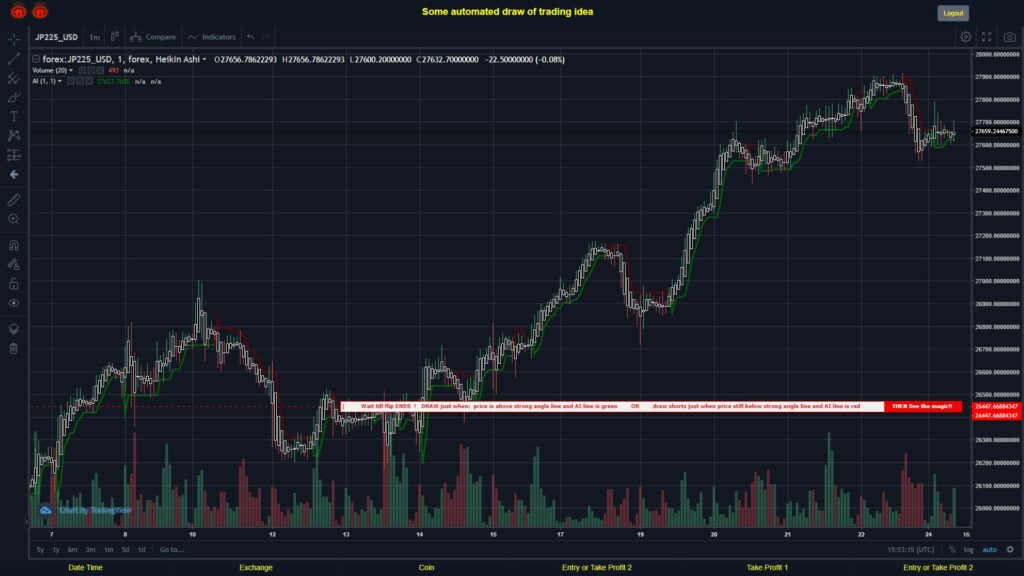Select the 1y time range
Viewport: 1024px width, 576px height.
pyautogui.click(x=56, y=550)
